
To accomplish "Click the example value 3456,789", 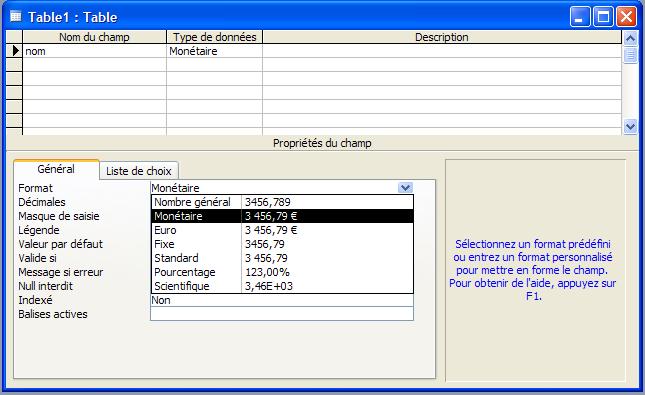I will pyautogui.click(x=268, y=202).
